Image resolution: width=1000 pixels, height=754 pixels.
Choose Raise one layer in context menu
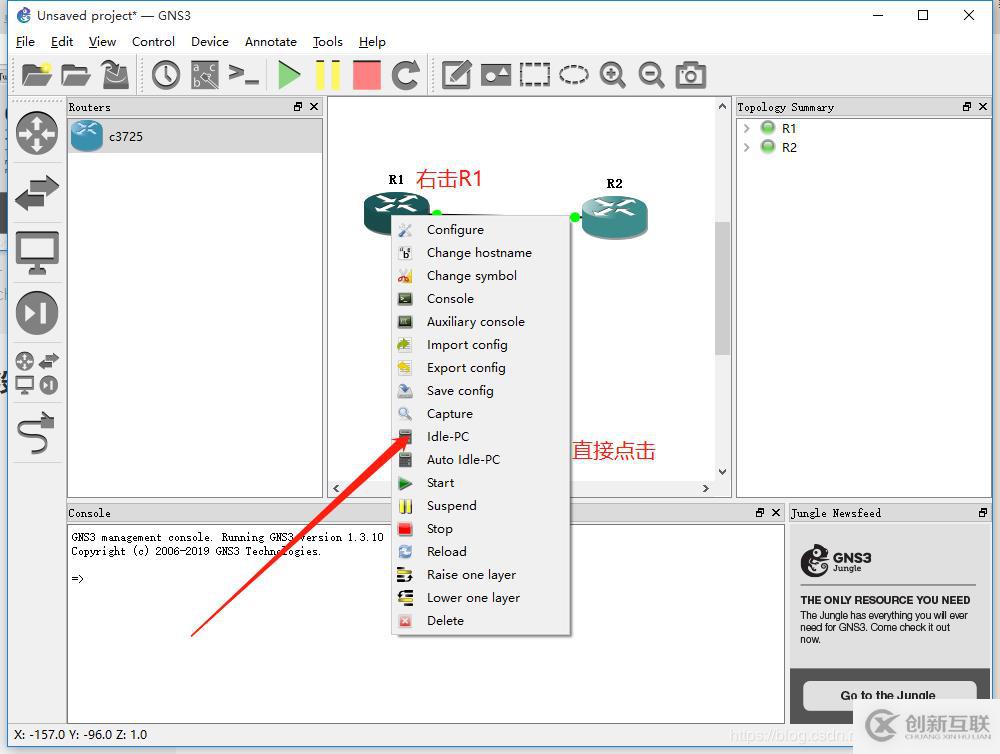(481, 575)
